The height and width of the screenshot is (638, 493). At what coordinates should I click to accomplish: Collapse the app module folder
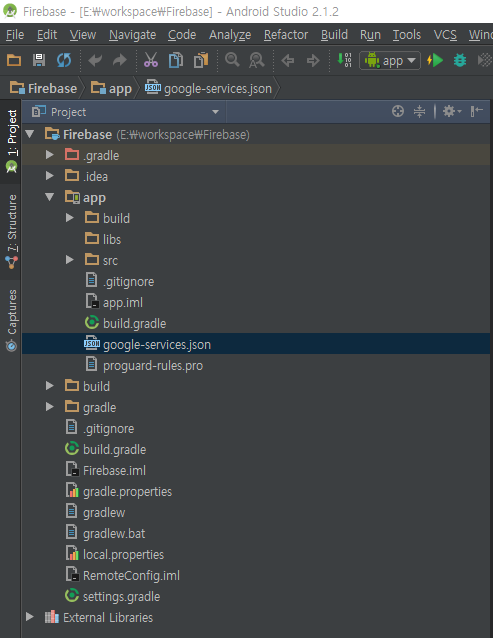[x=50, y=197]
